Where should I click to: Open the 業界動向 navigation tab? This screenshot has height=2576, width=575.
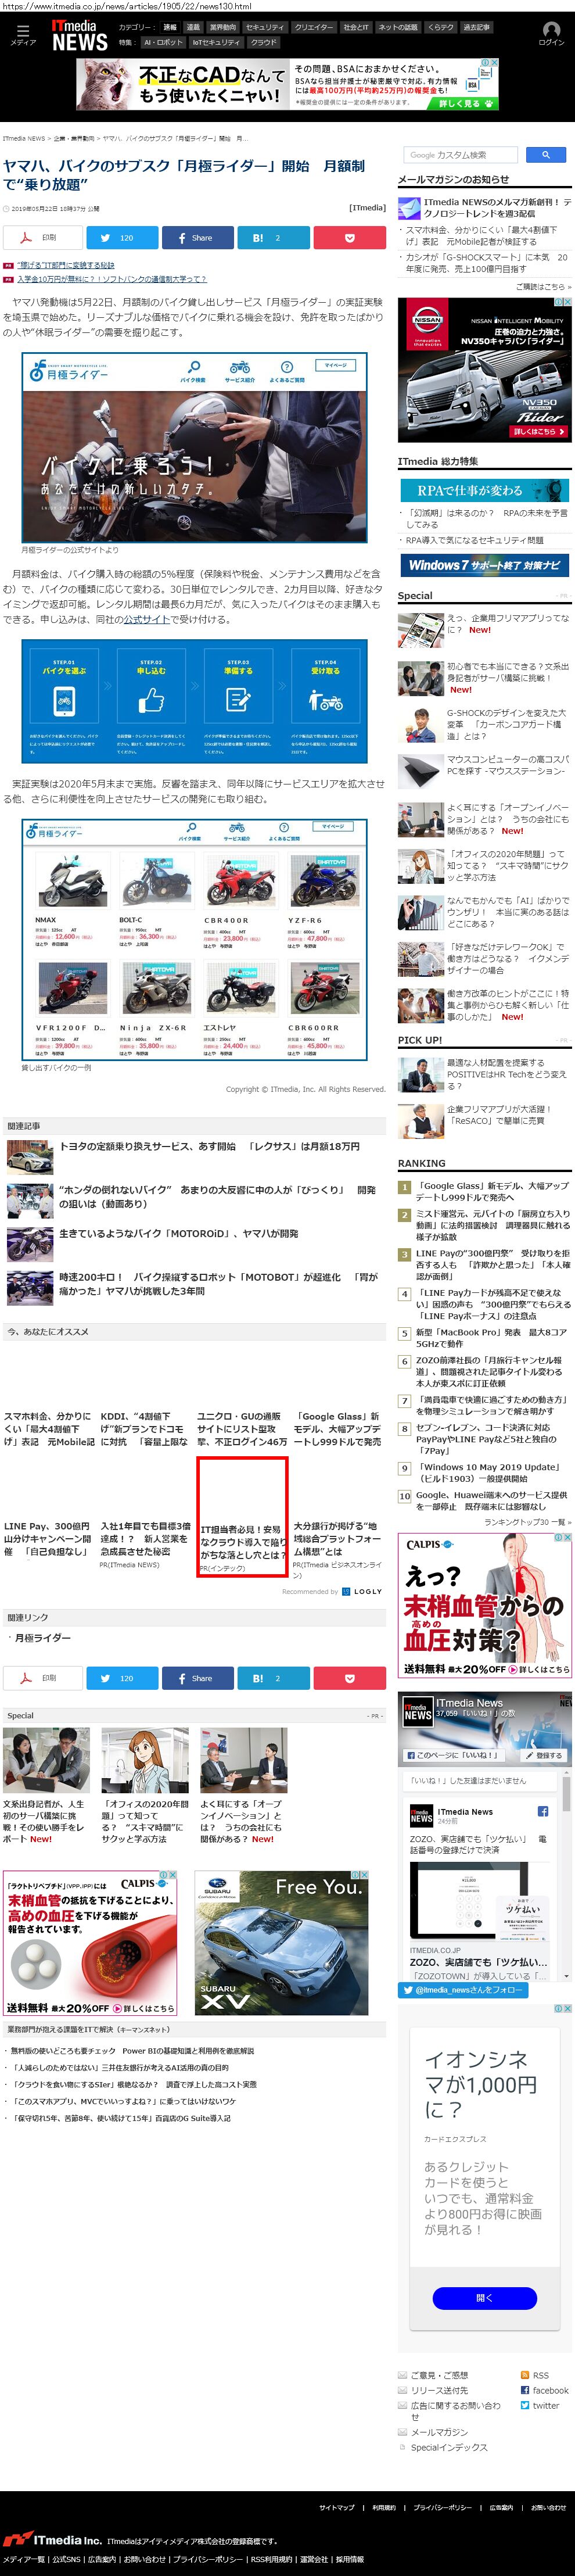[222, 28]
